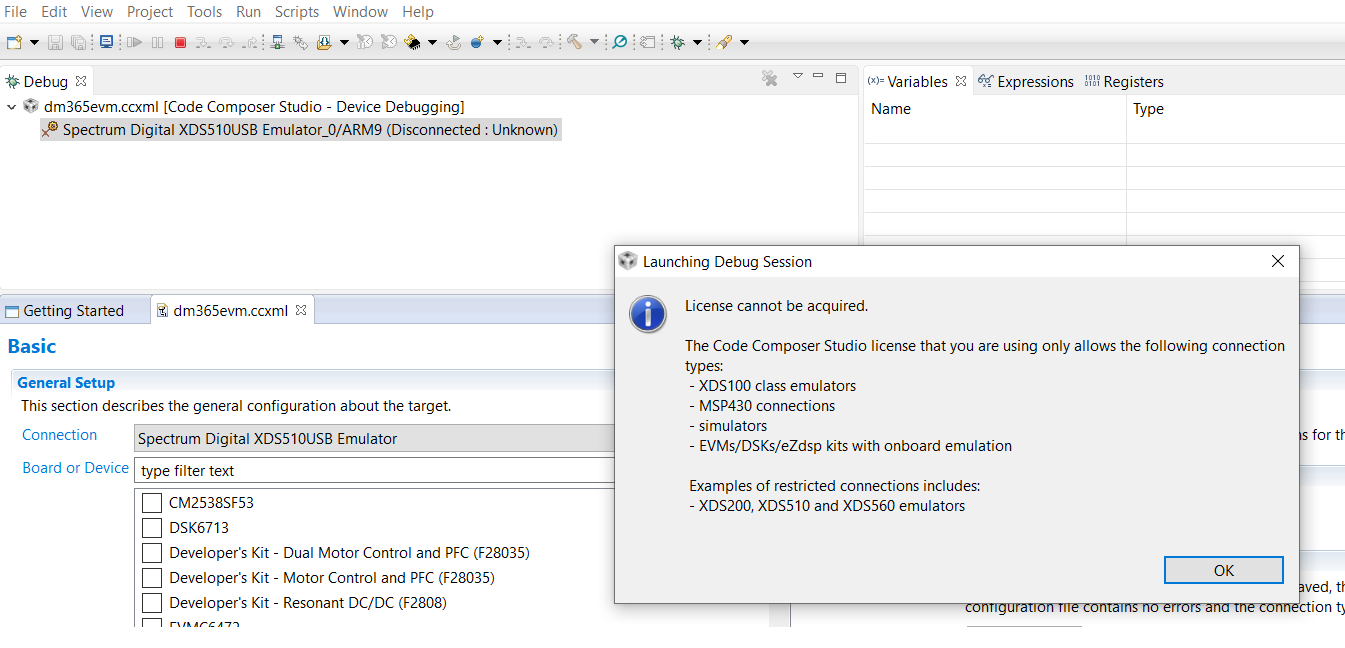Viewport: 1345px width, 648px height.
Task: Click the Build hammer icon
Action: 574,42
